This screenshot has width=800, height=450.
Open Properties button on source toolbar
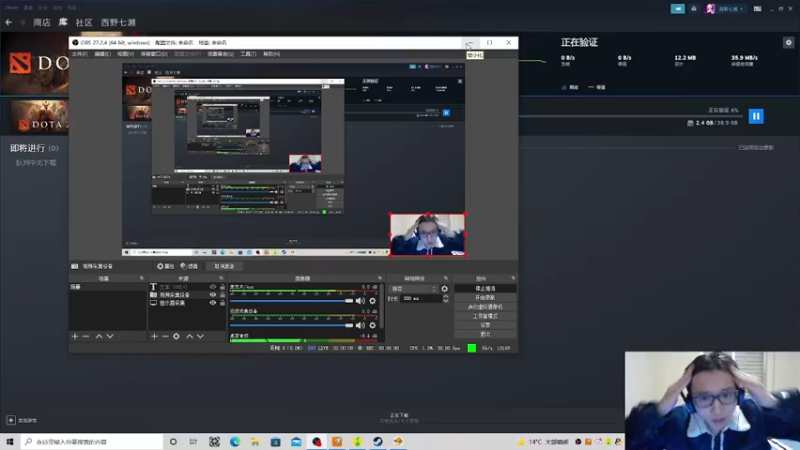(166, 266)
